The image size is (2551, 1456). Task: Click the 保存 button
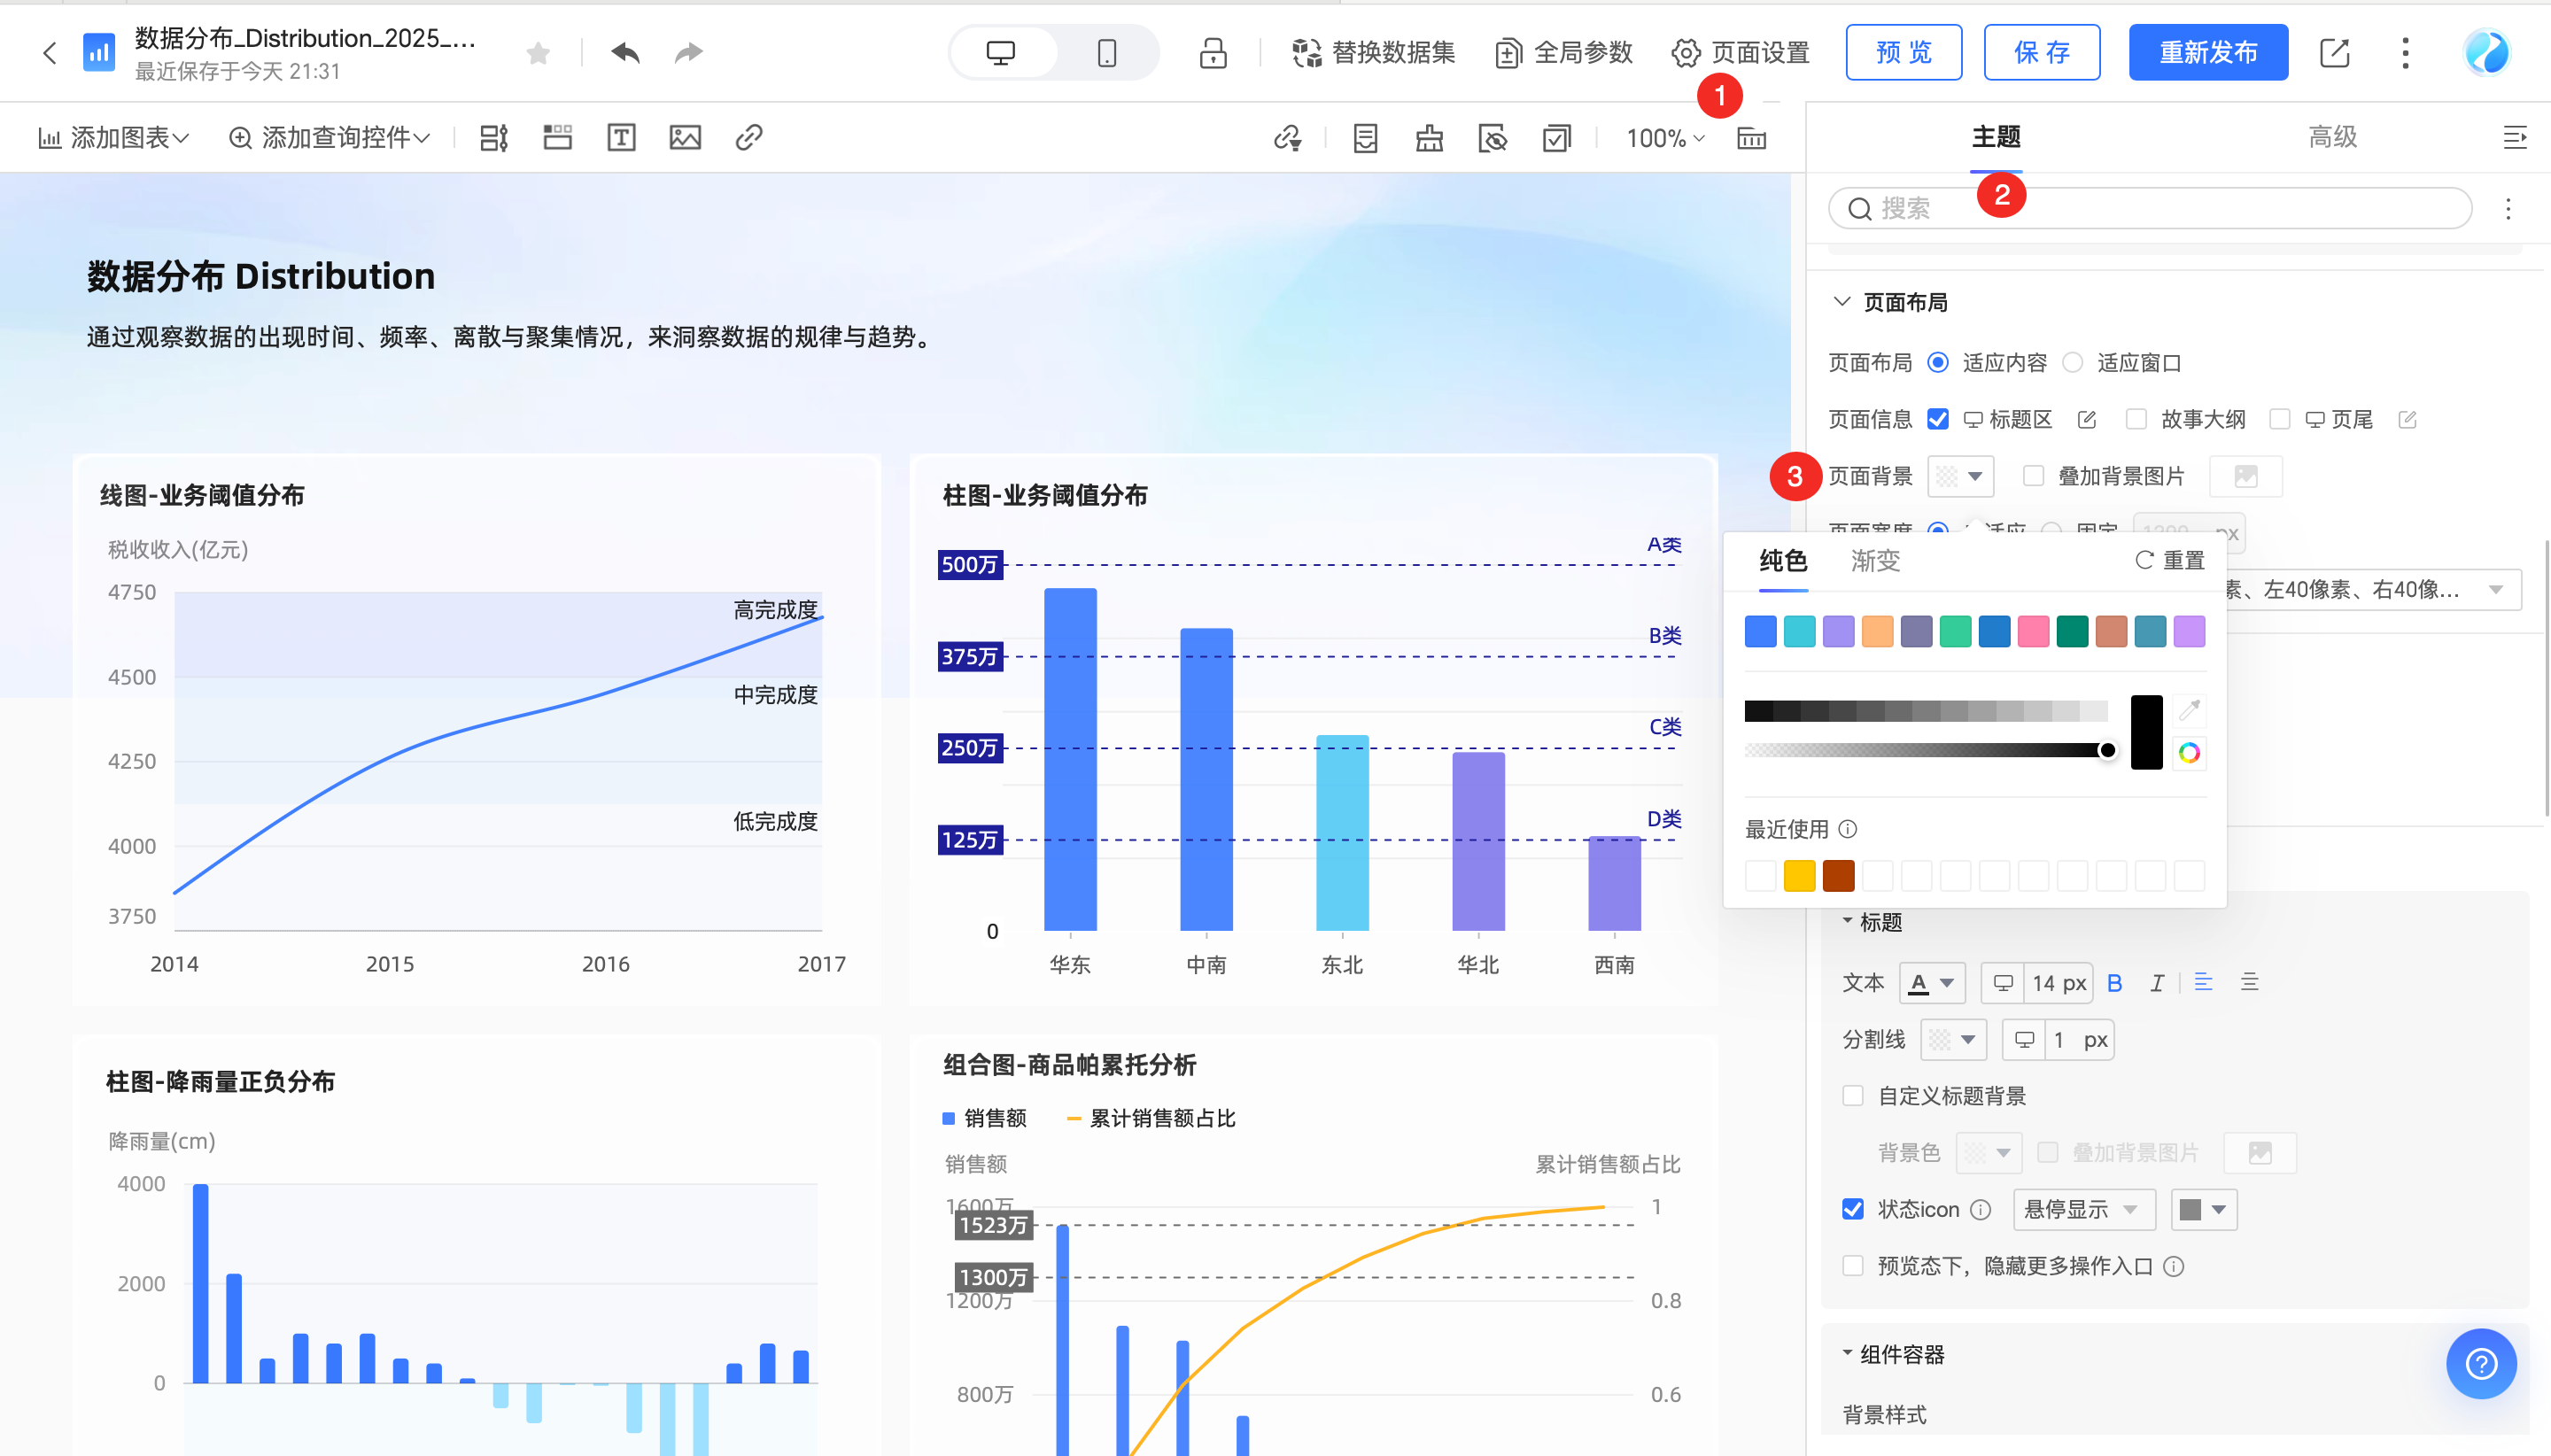coord(2041,53)
